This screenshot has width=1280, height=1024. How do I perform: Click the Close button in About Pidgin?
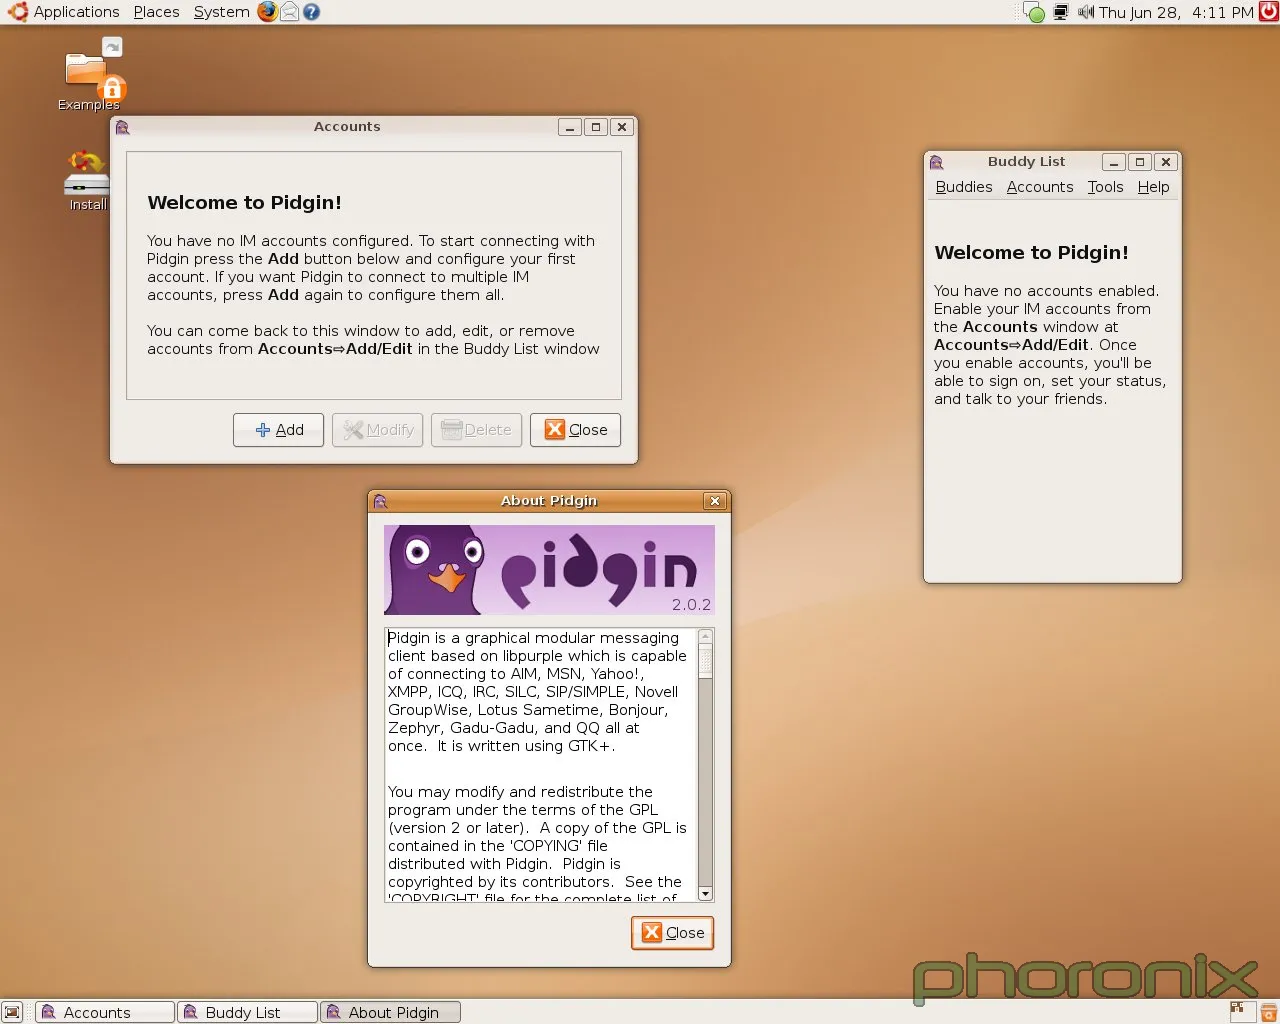(672, 933)
